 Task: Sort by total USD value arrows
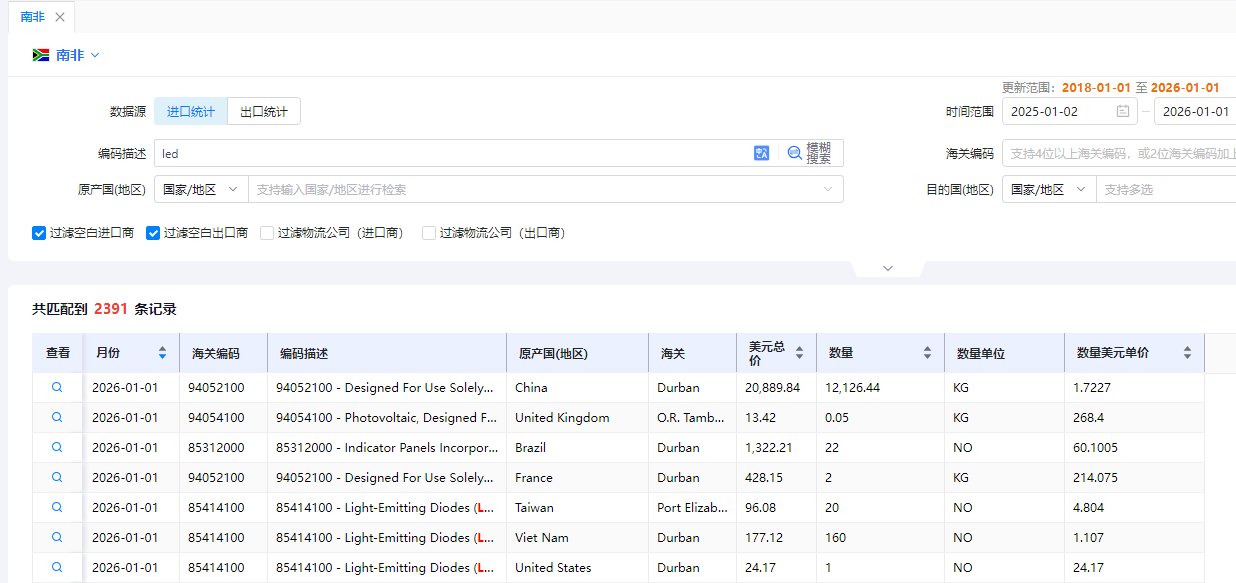799,353
